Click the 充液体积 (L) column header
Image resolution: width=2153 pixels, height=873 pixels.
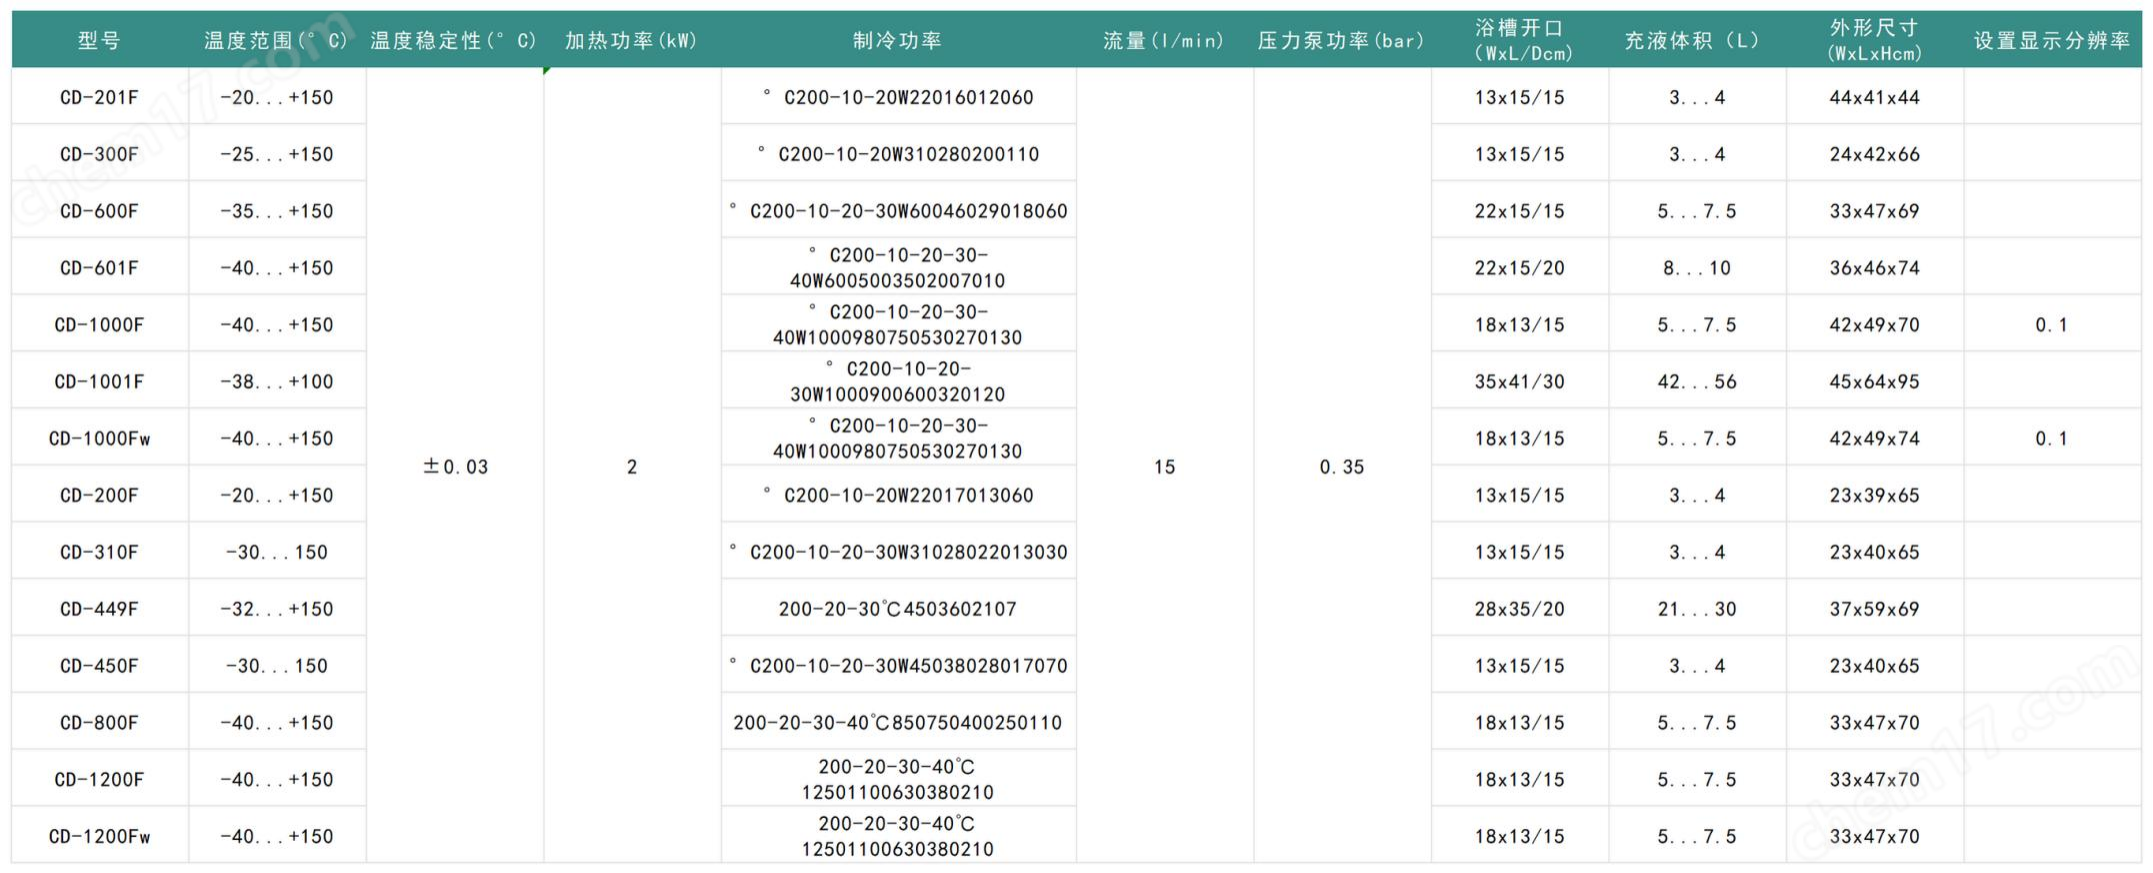(1696, 41)
